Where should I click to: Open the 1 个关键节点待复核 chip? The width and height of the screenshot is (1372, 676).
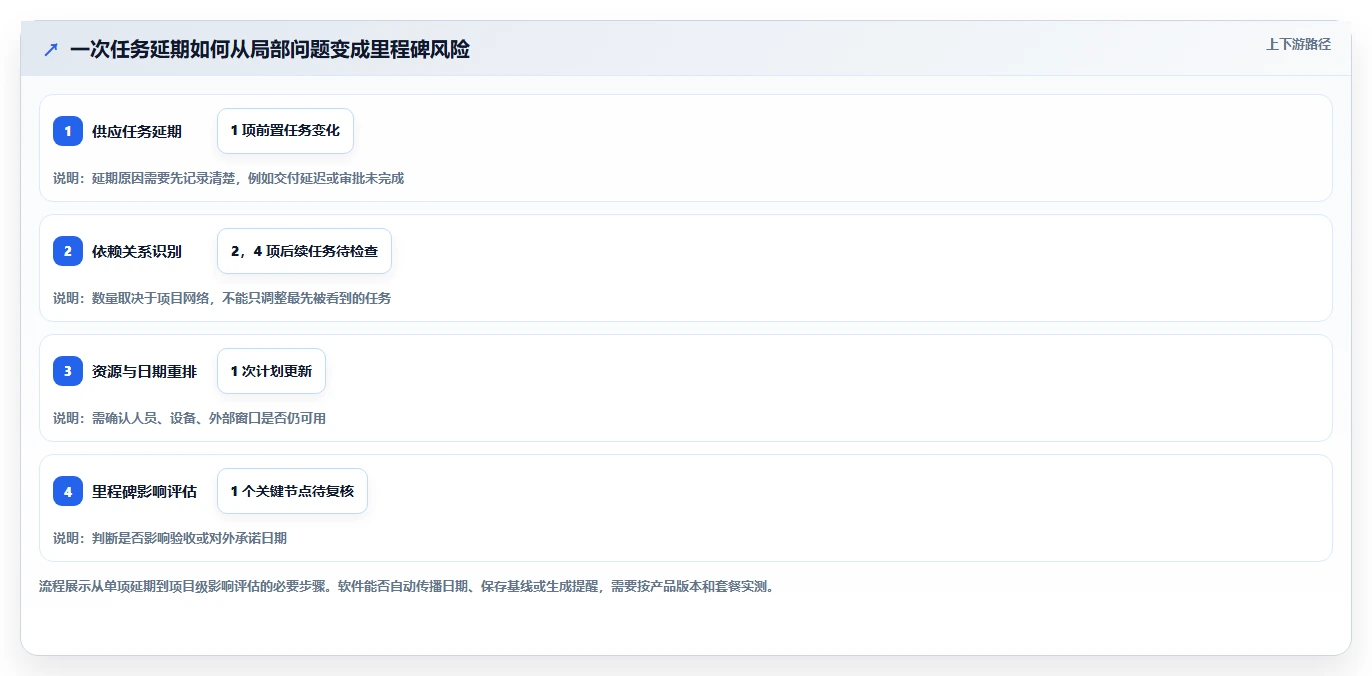pyautogui.click(x=292, y=491)
